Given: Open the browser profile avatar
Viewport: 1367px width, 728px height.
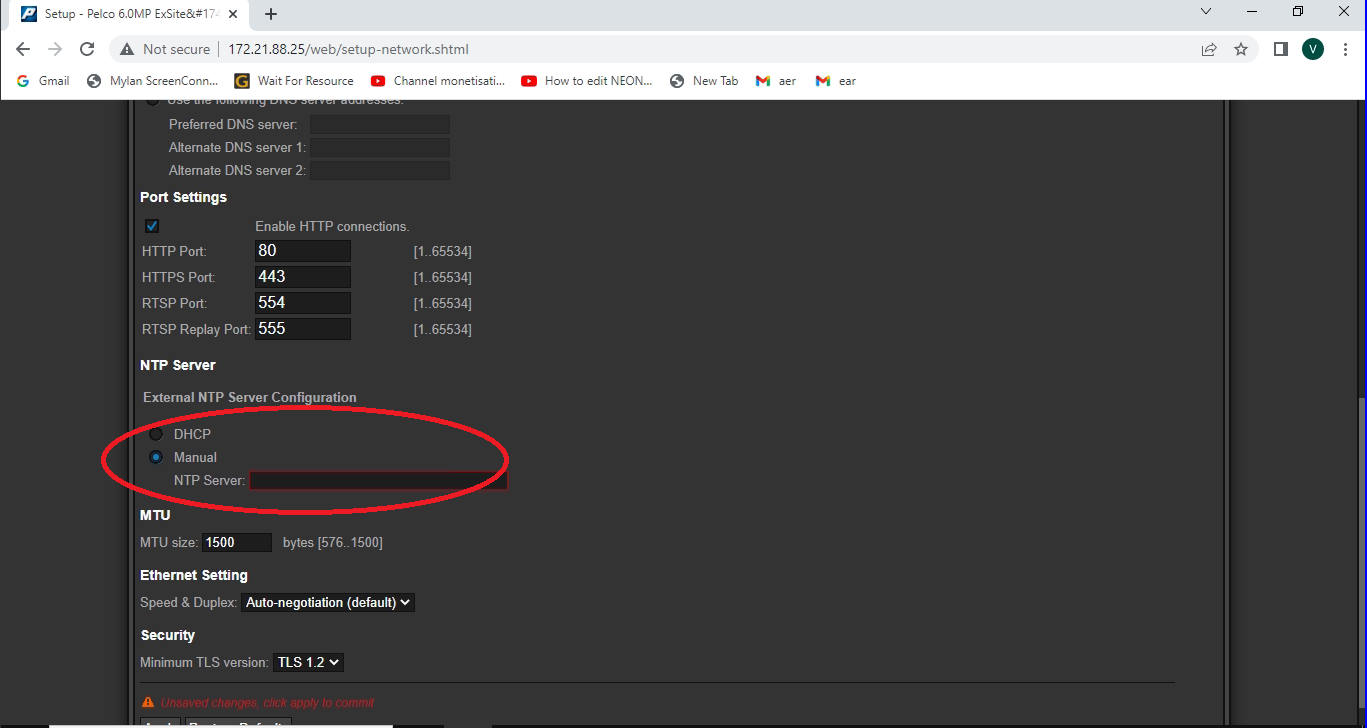Looking at the screenshot, I should [x=1312, y=48].
